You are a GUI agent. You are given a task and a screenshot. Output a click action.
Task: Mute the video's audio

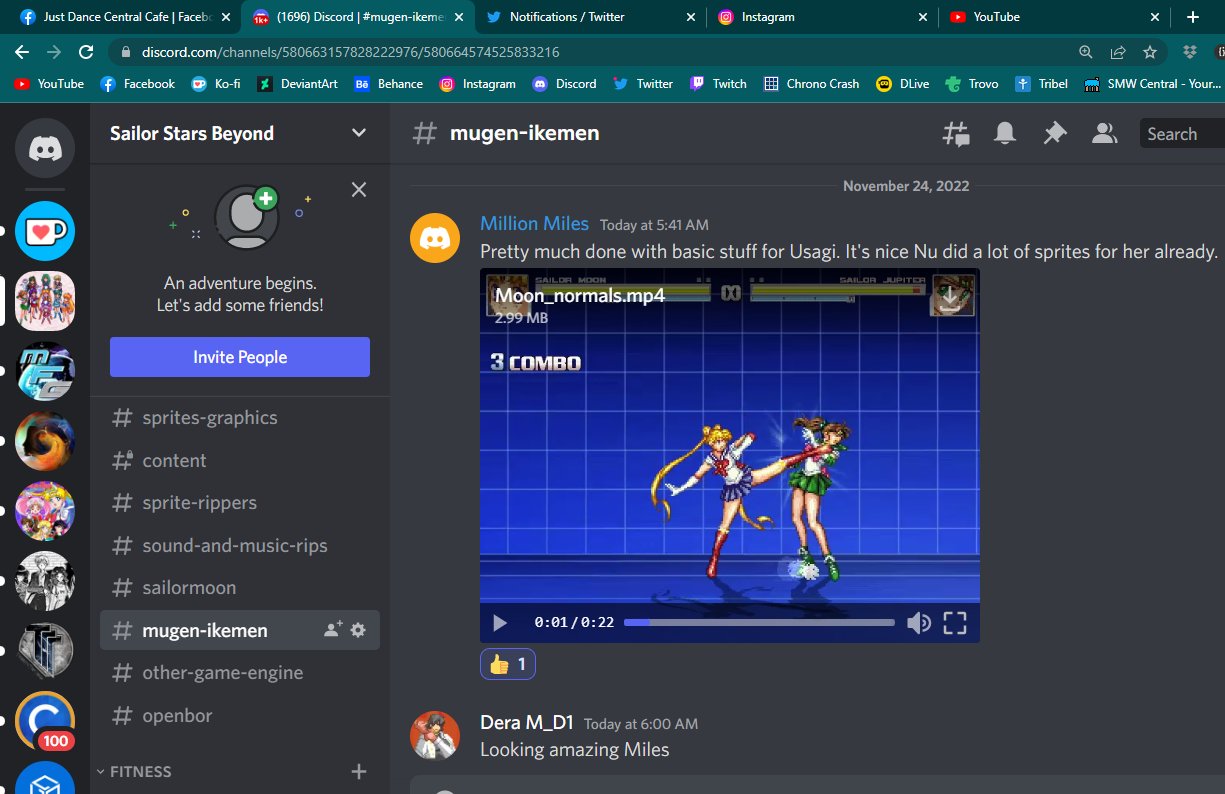point(918,622)
